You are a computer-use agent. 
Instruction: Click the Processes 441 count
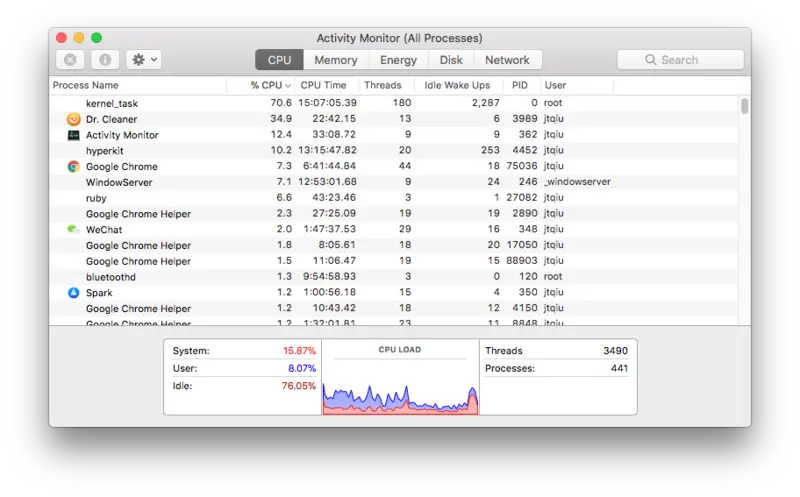coord(619,368)
